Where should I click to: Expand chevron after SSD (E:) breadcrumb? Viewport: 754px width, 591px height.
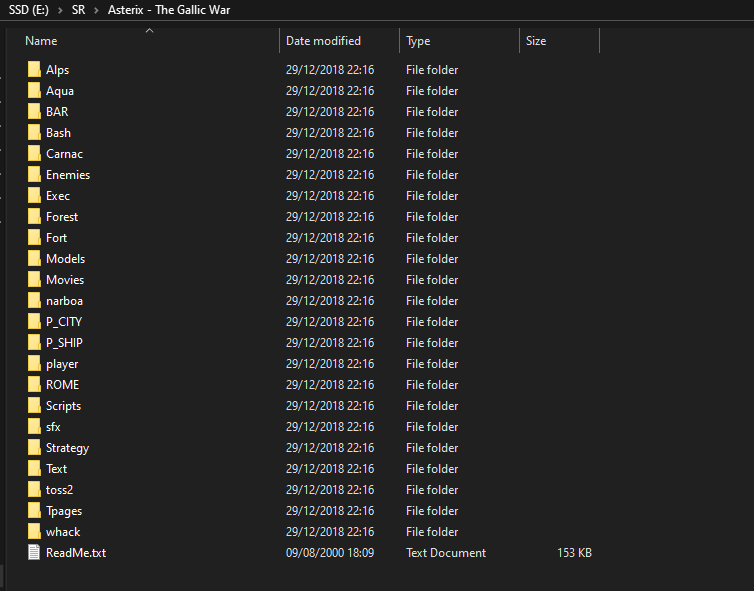coord(60,10)
